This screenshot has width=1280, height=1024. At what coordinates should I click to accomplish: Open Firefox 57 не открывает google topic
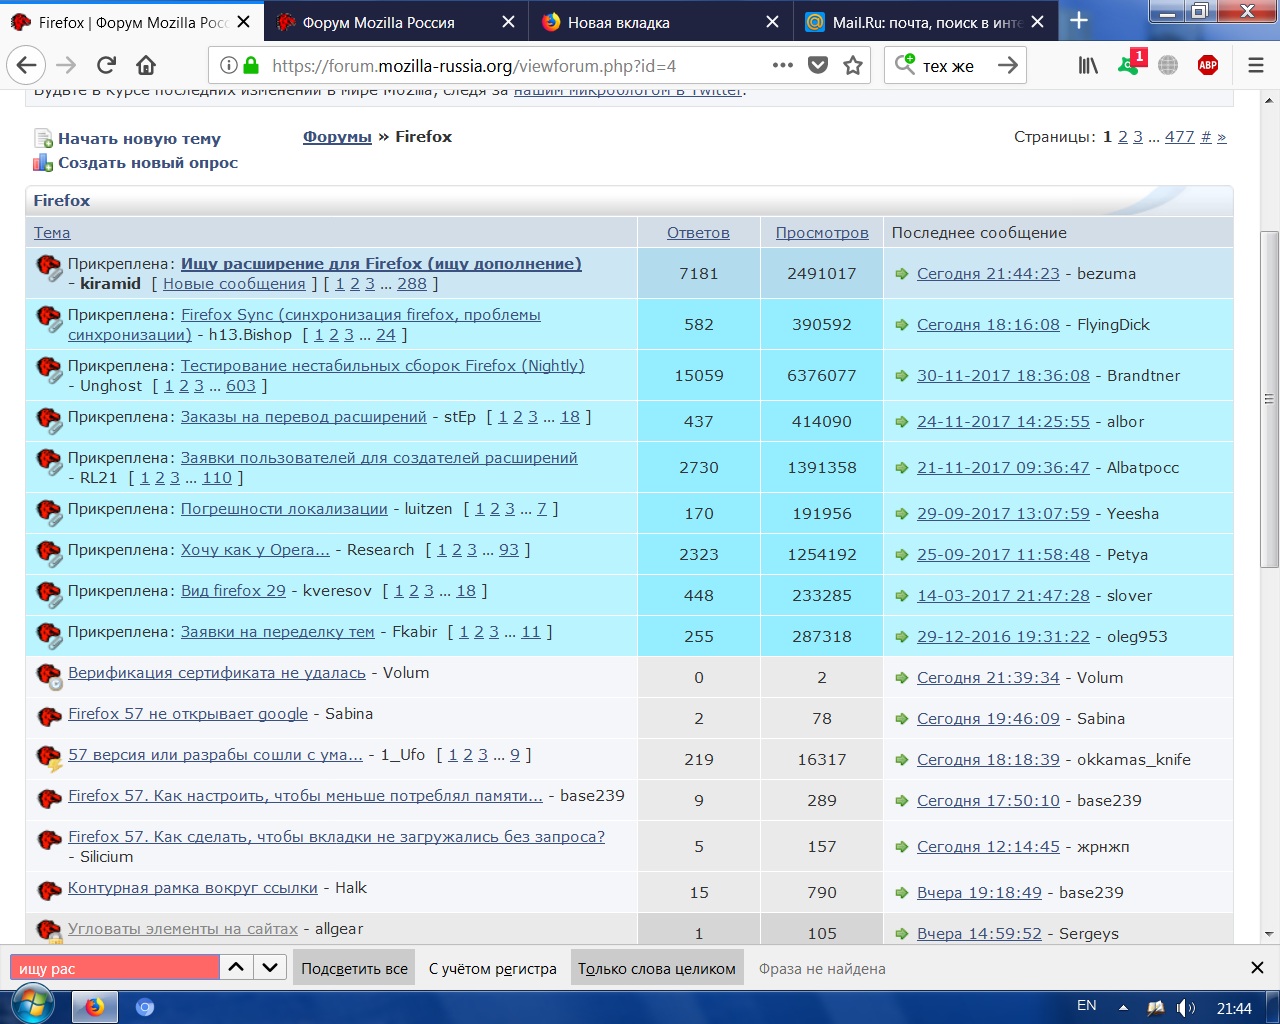coord(188,714)
